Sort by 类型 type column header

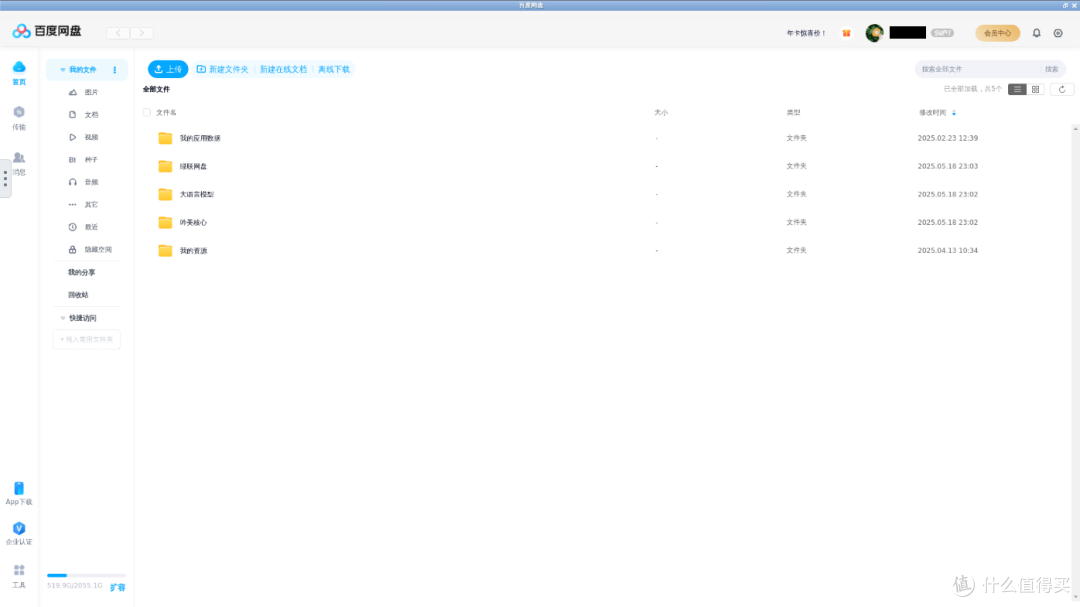coord(793,112)
